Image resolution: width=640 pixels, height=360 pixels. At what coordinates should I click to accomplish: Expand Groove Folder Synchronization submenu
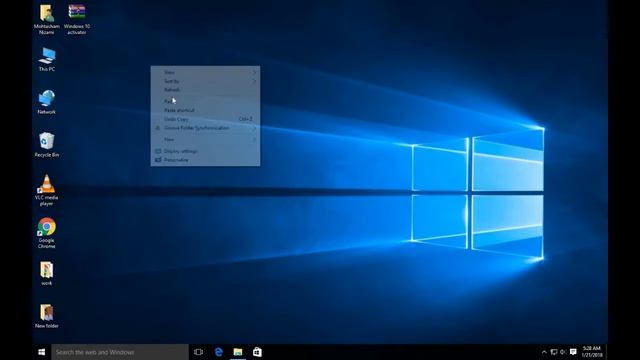[x=205, y=128]
